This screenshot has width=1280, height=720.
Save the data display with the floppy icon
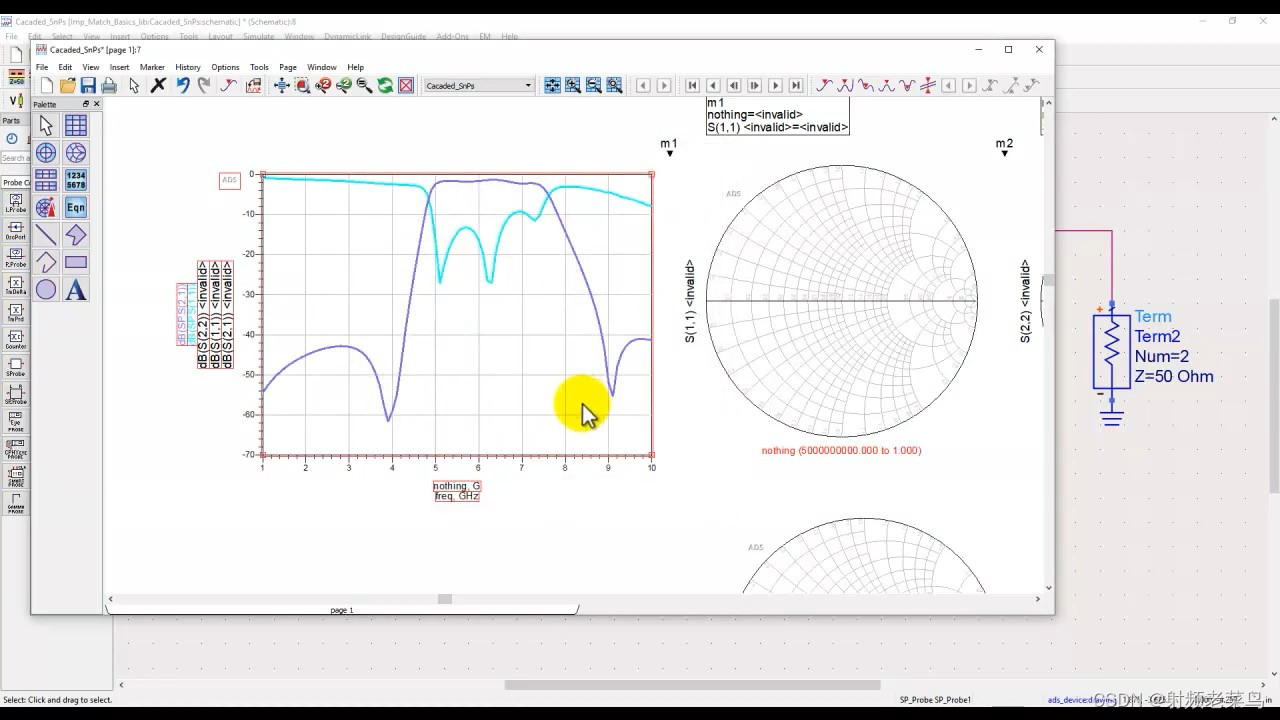pos(88,86)
